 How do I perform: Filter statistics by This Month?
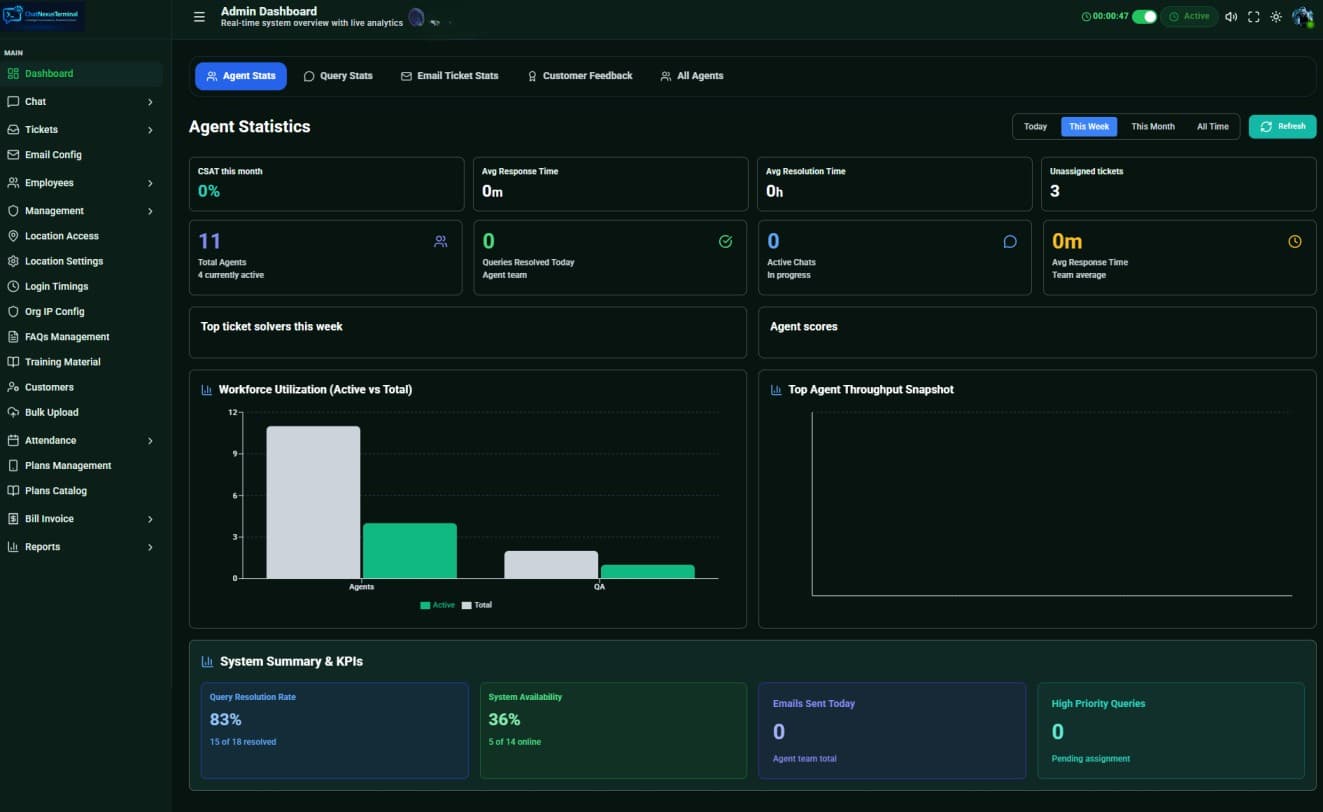[x=1153, y=127]
